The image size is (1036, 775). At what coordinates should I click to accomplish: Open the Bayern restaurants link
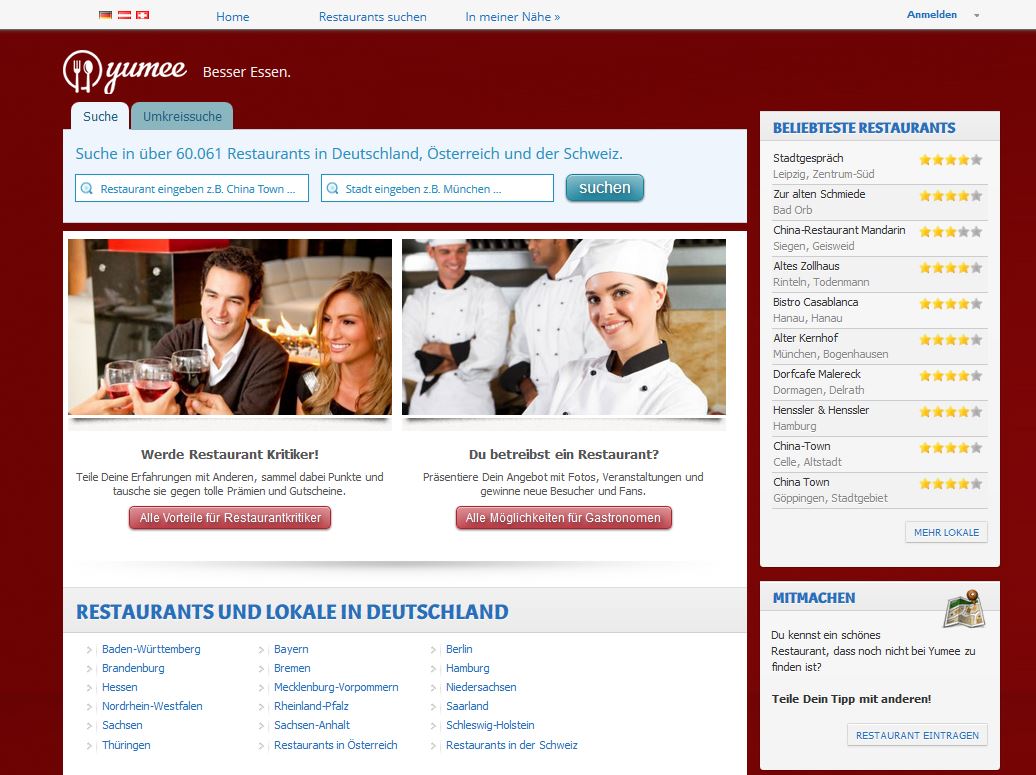click(x=291, y=649)
